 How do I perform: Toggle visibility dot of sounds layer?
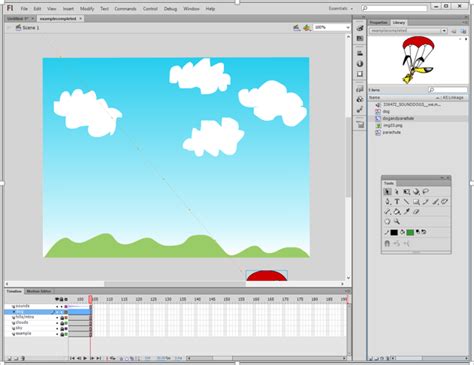pyautogui.click(x=57, y=306)
